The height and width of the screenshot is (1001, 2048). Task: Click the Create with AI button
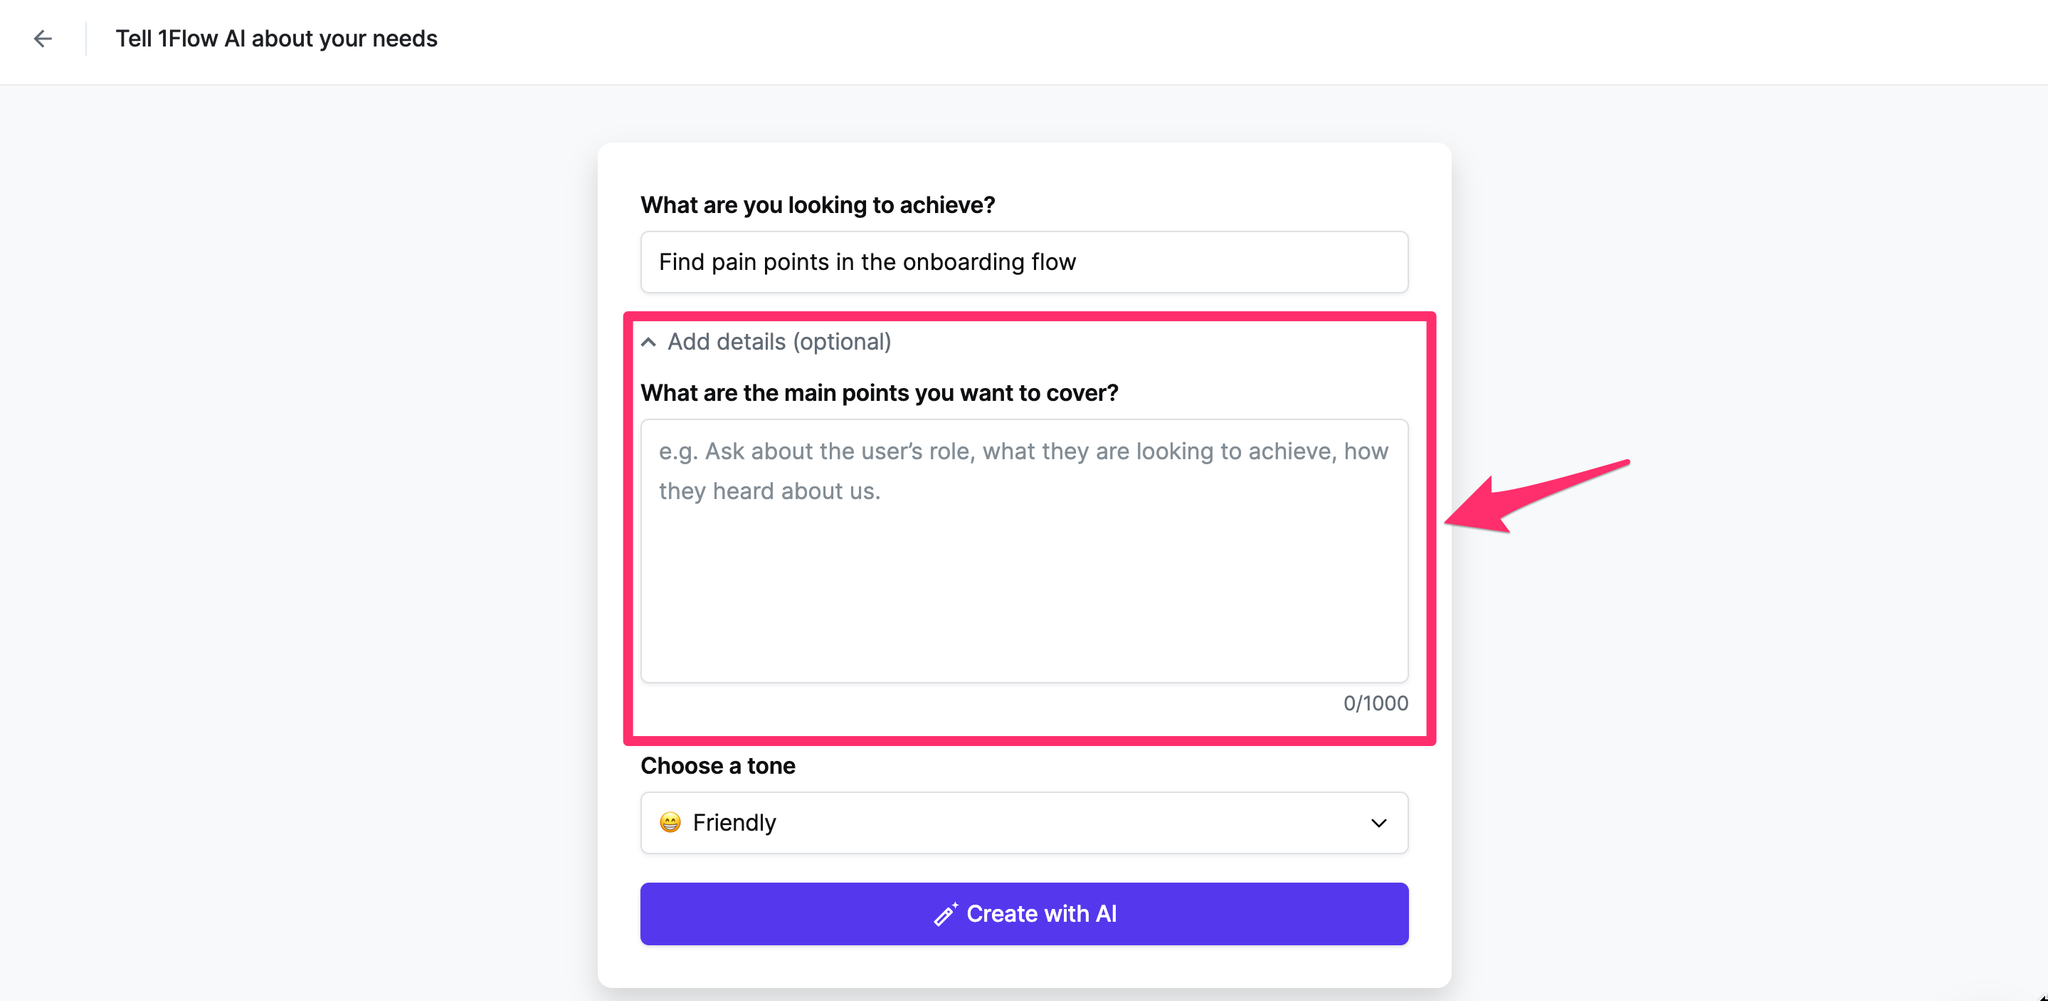point(1024,914)
